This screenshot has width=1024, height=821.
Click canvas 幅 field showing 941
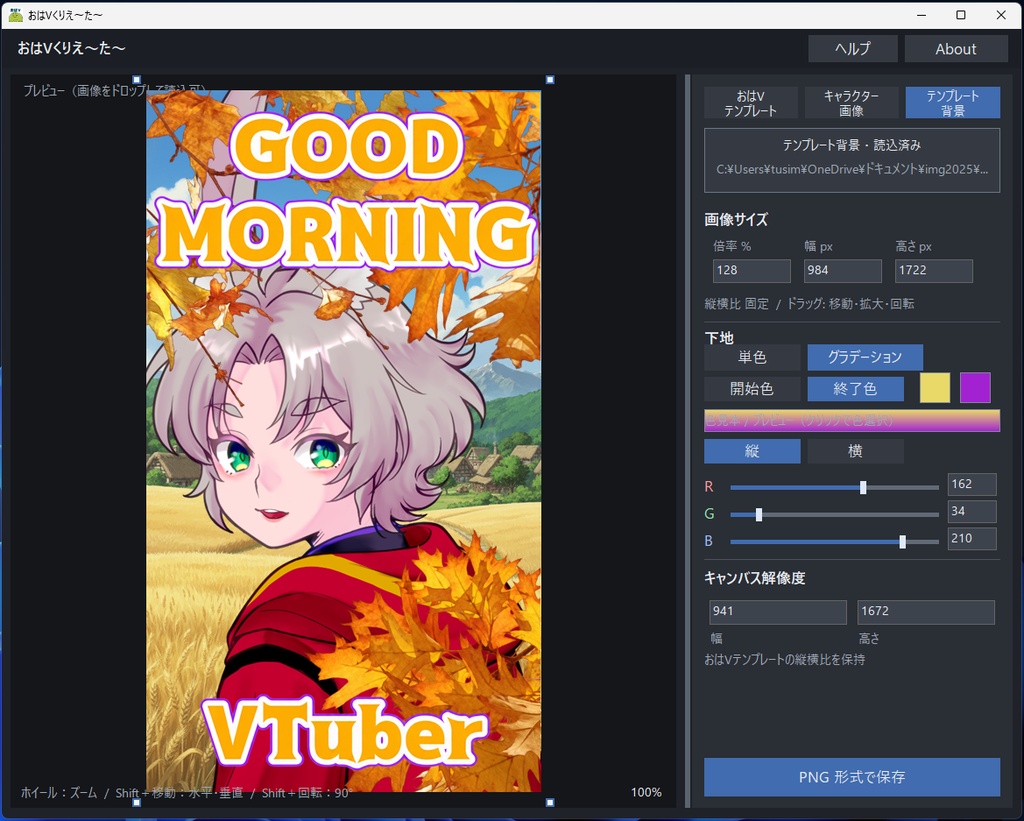point(778,612)
